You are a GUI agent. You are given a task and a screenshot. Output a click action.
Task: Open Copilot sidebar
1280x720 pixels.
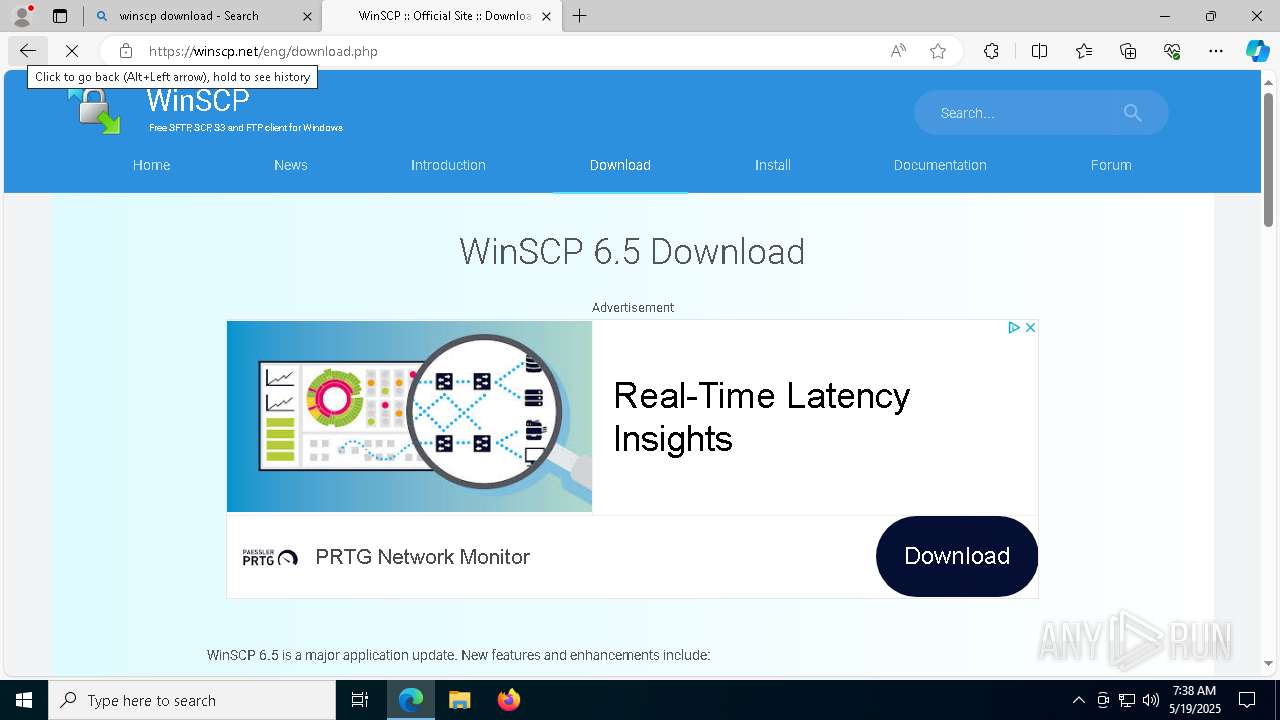[1257, 51]
